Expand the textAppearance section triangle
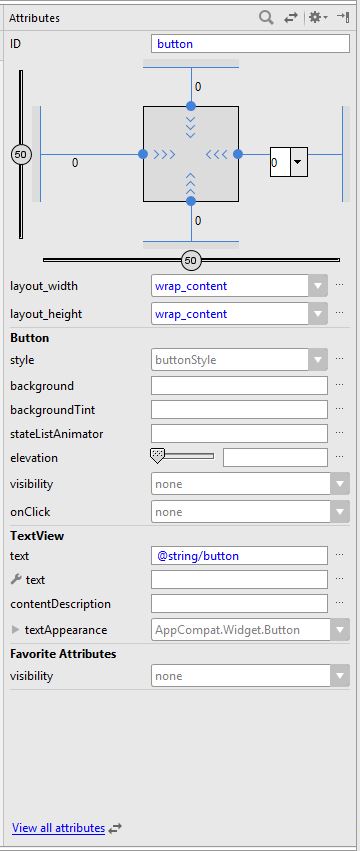 tap(15, 630)
